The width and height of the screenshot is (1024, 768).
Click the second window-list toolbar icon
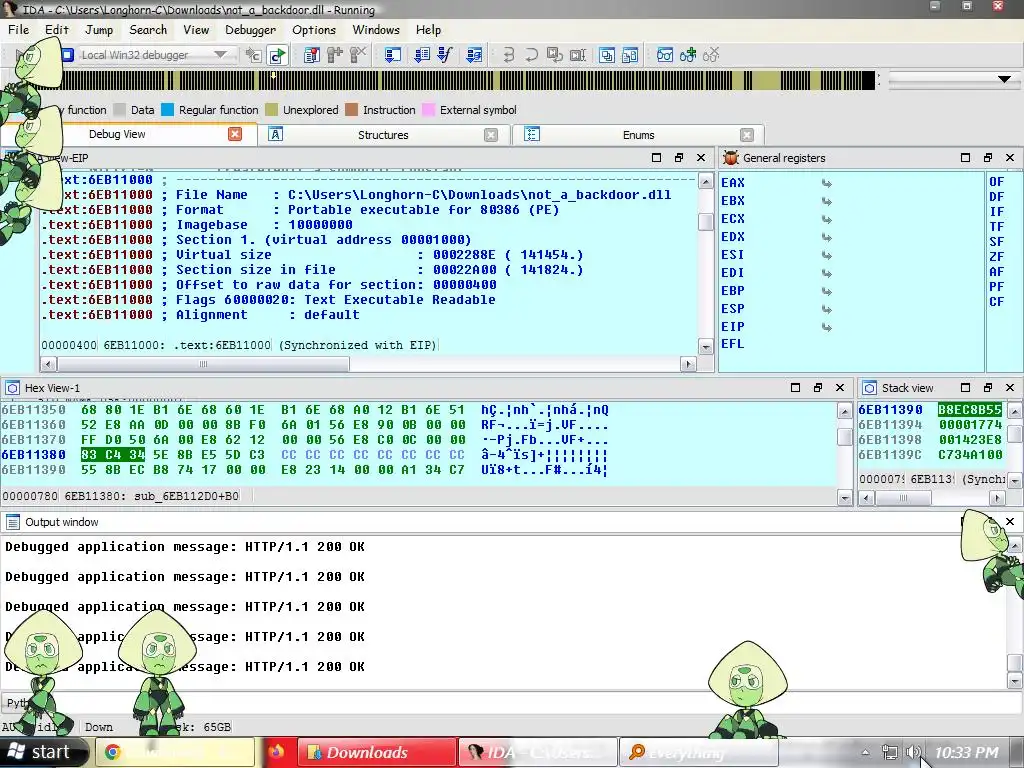pos(630,55)
